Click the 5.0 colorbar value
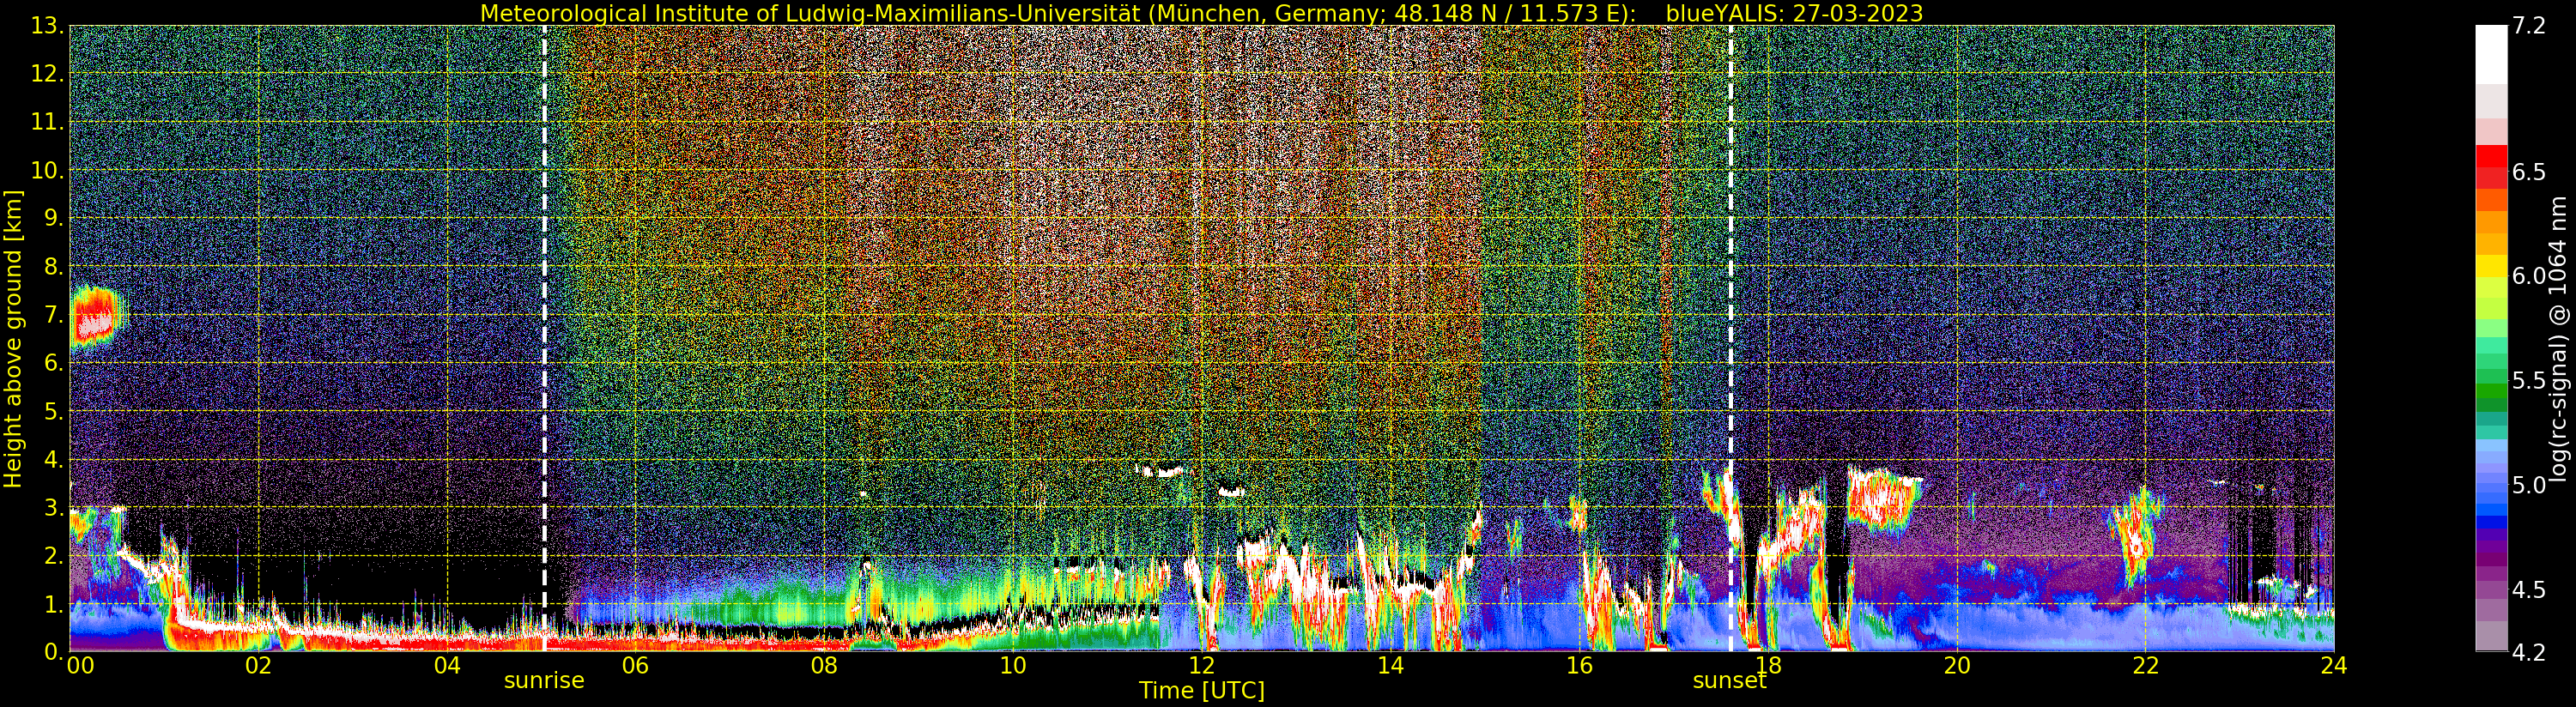The width and height of the screenshot is (2576, 707). click(2529, 485)
